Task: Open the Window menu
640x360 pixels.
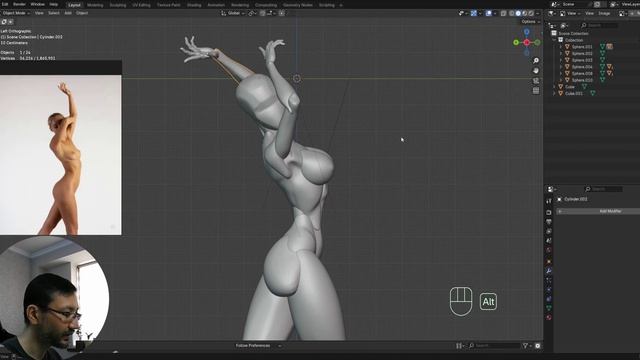Action: point(38,4)
